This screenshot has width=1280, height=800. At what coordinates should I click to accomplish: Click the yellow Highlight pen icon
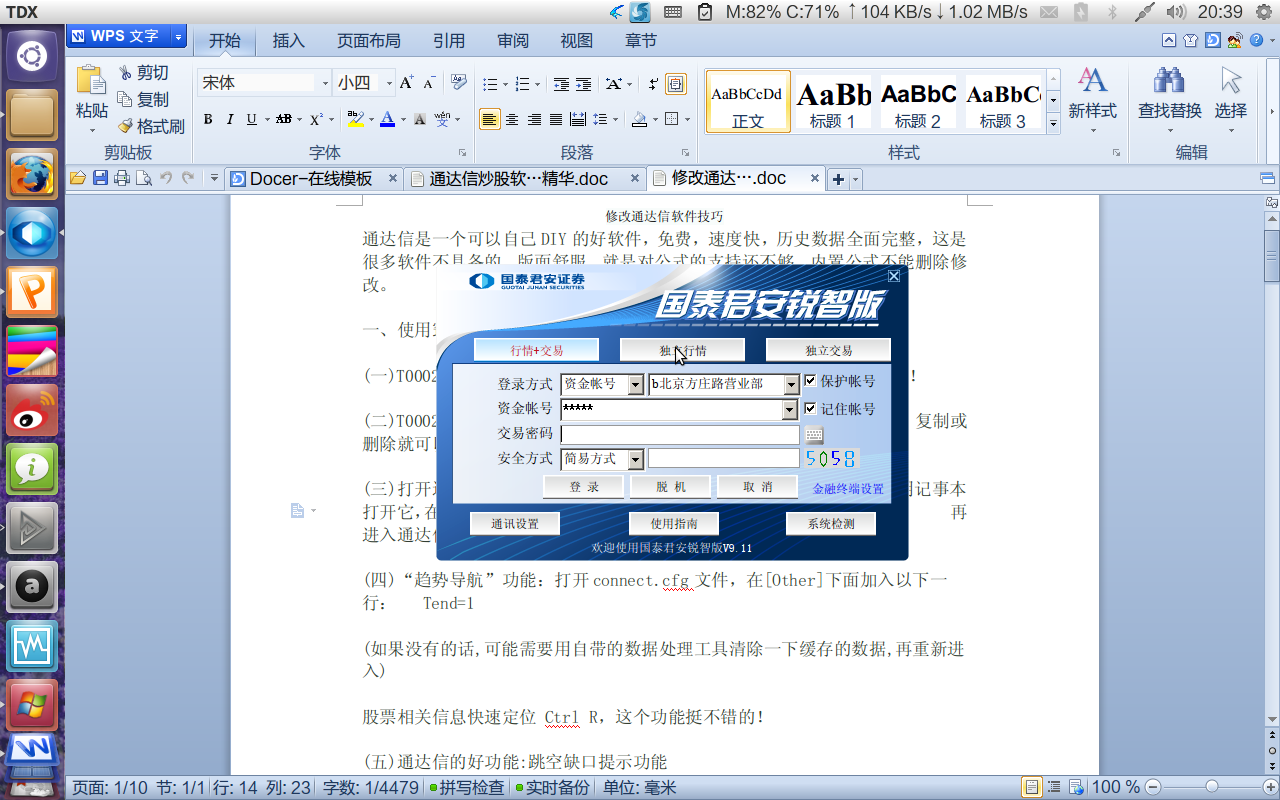[355, 119]
